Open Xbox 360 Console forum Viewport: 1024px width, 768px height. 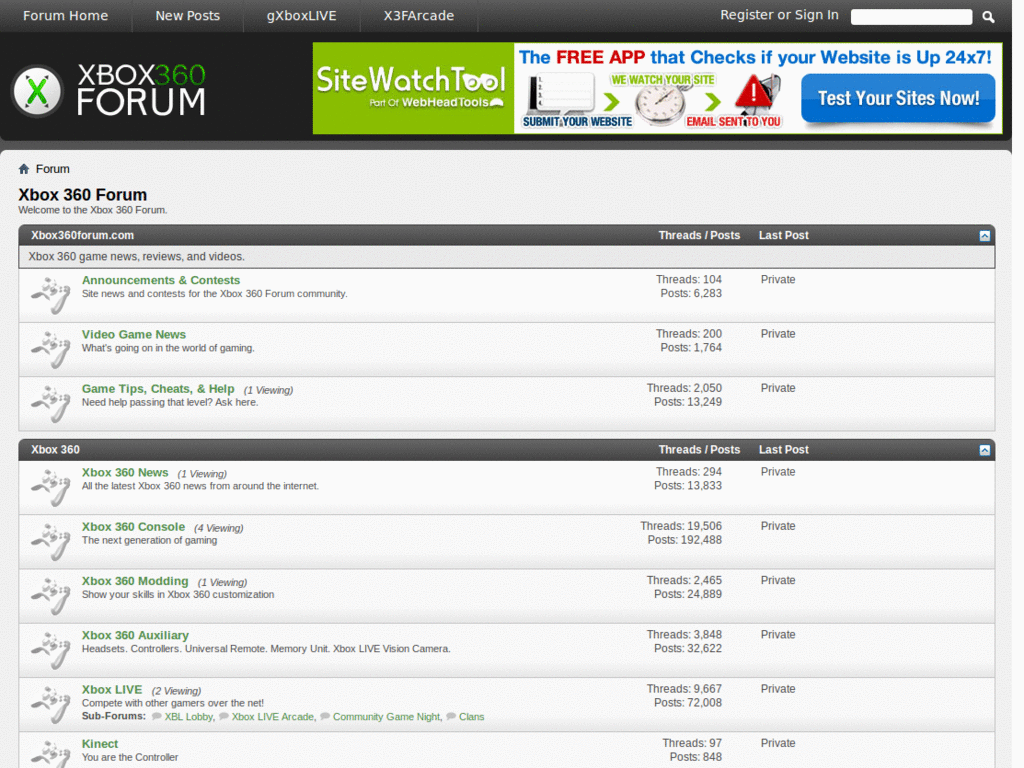click(x=133, y=527)
